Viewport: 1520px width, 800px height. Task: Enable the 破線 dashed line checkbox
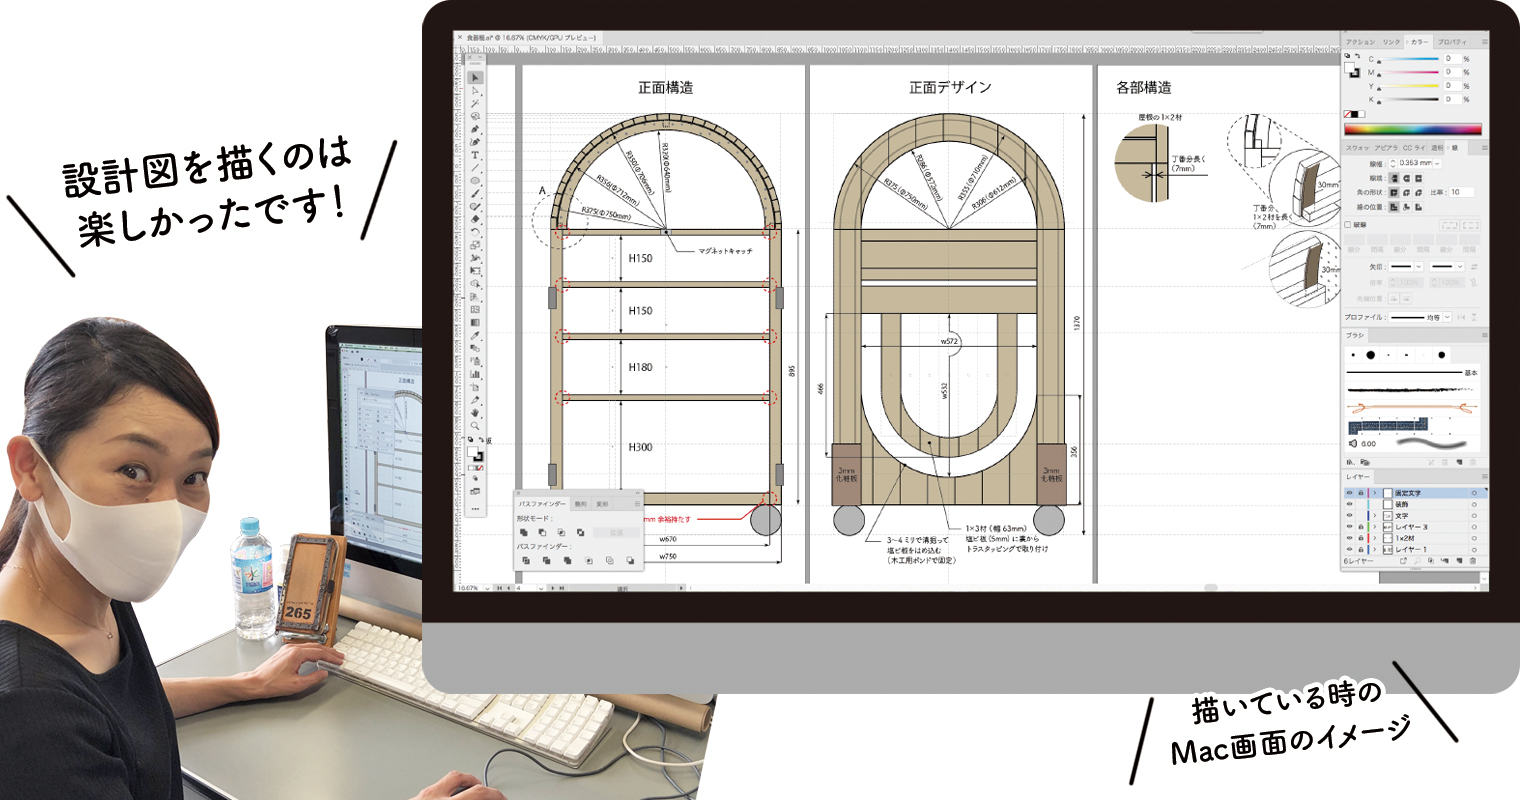click(x=1348, y=225)
